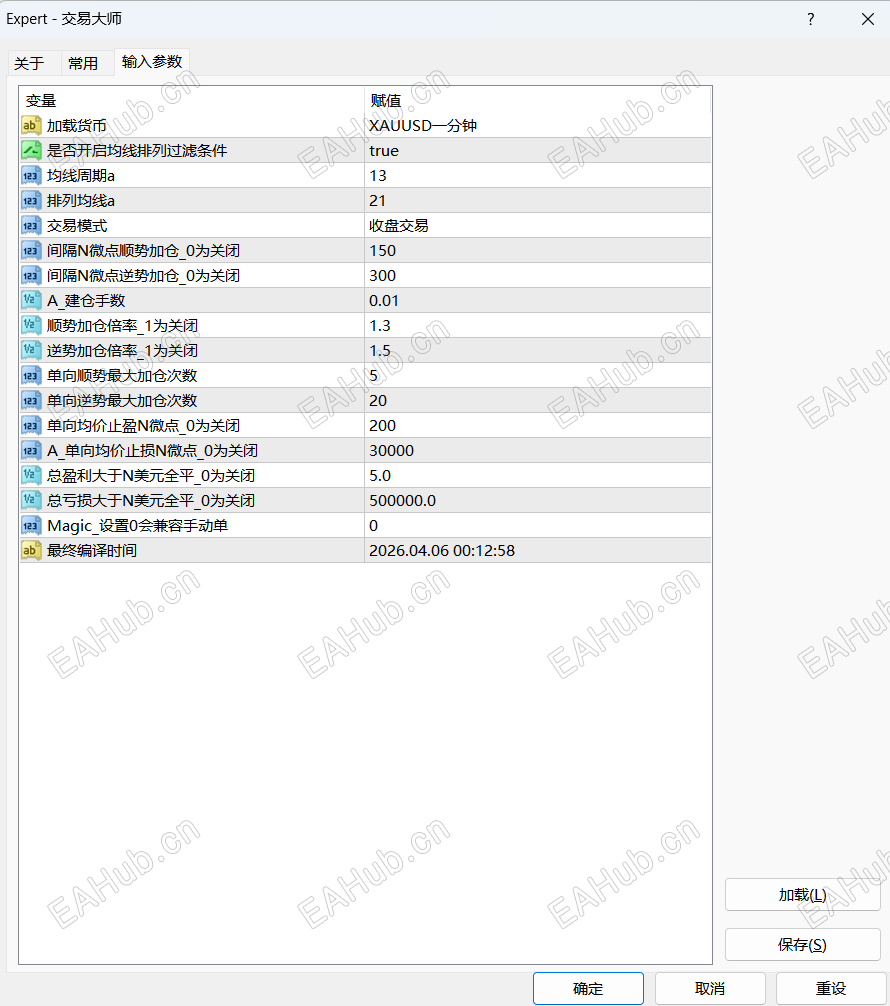Click the 保存(S) button
This screenshot has height=1006, width=890.
point(802,944)
